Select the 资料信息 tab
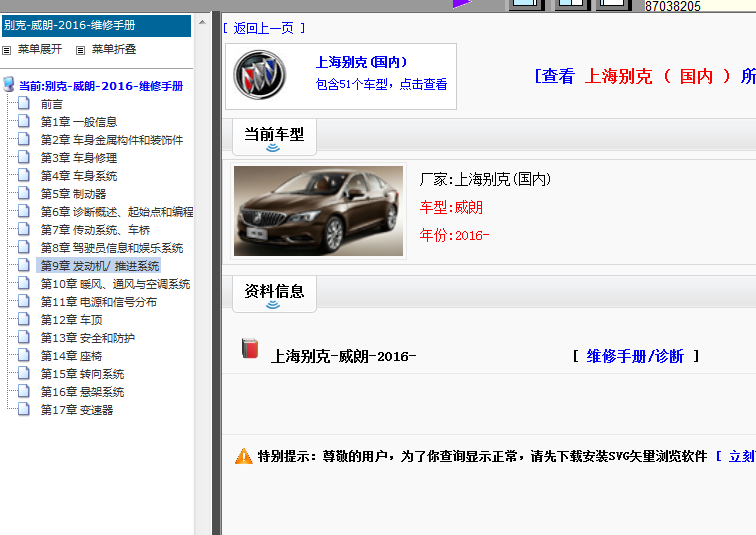 click(274, 294)
